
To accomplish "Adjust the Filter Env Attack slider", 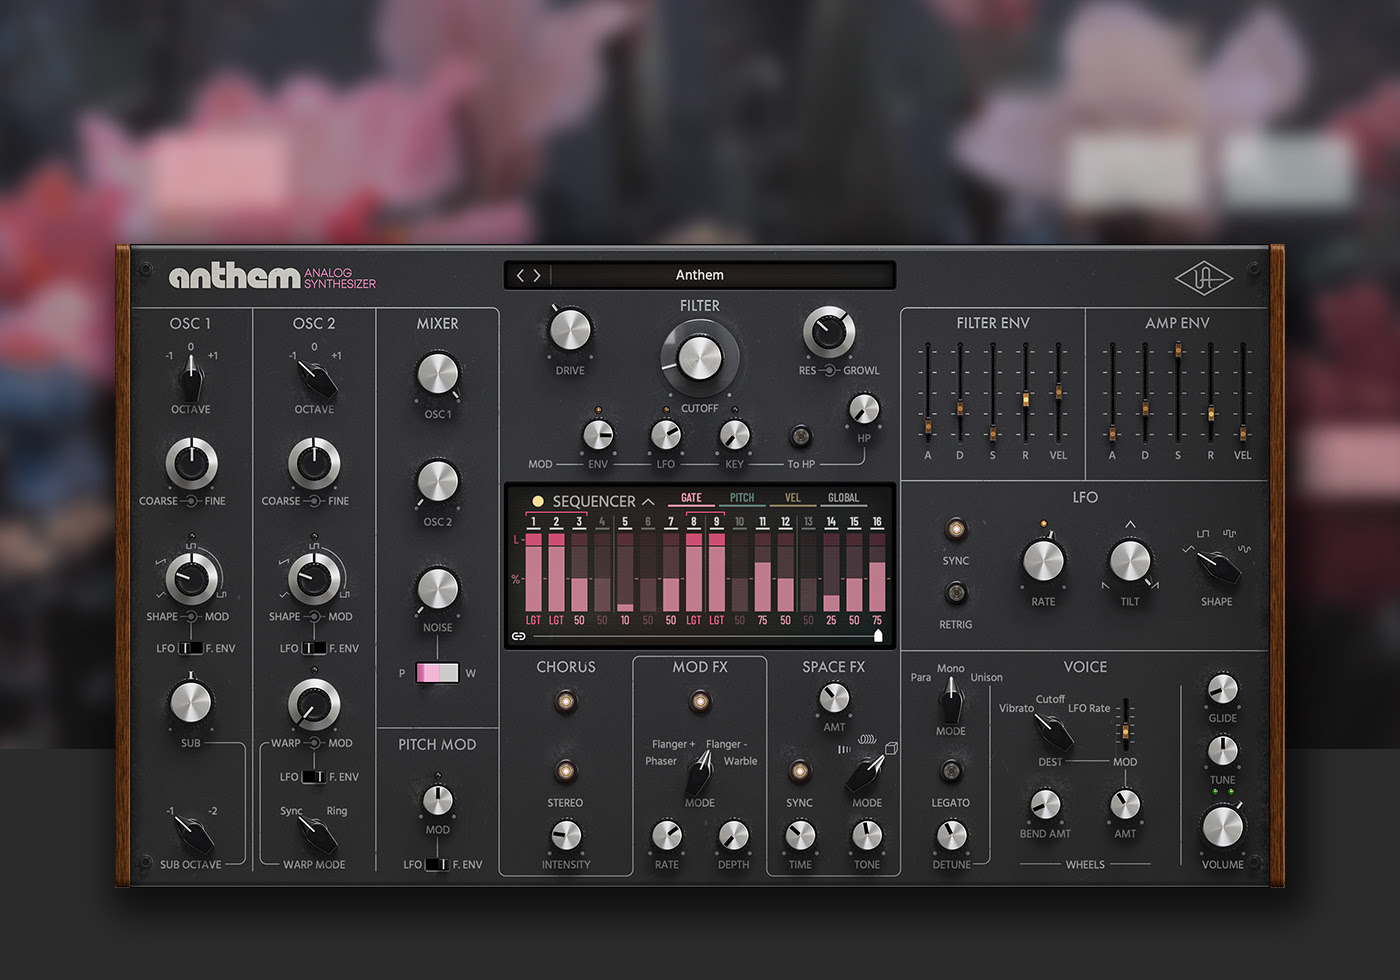I will tap(928, 427).
